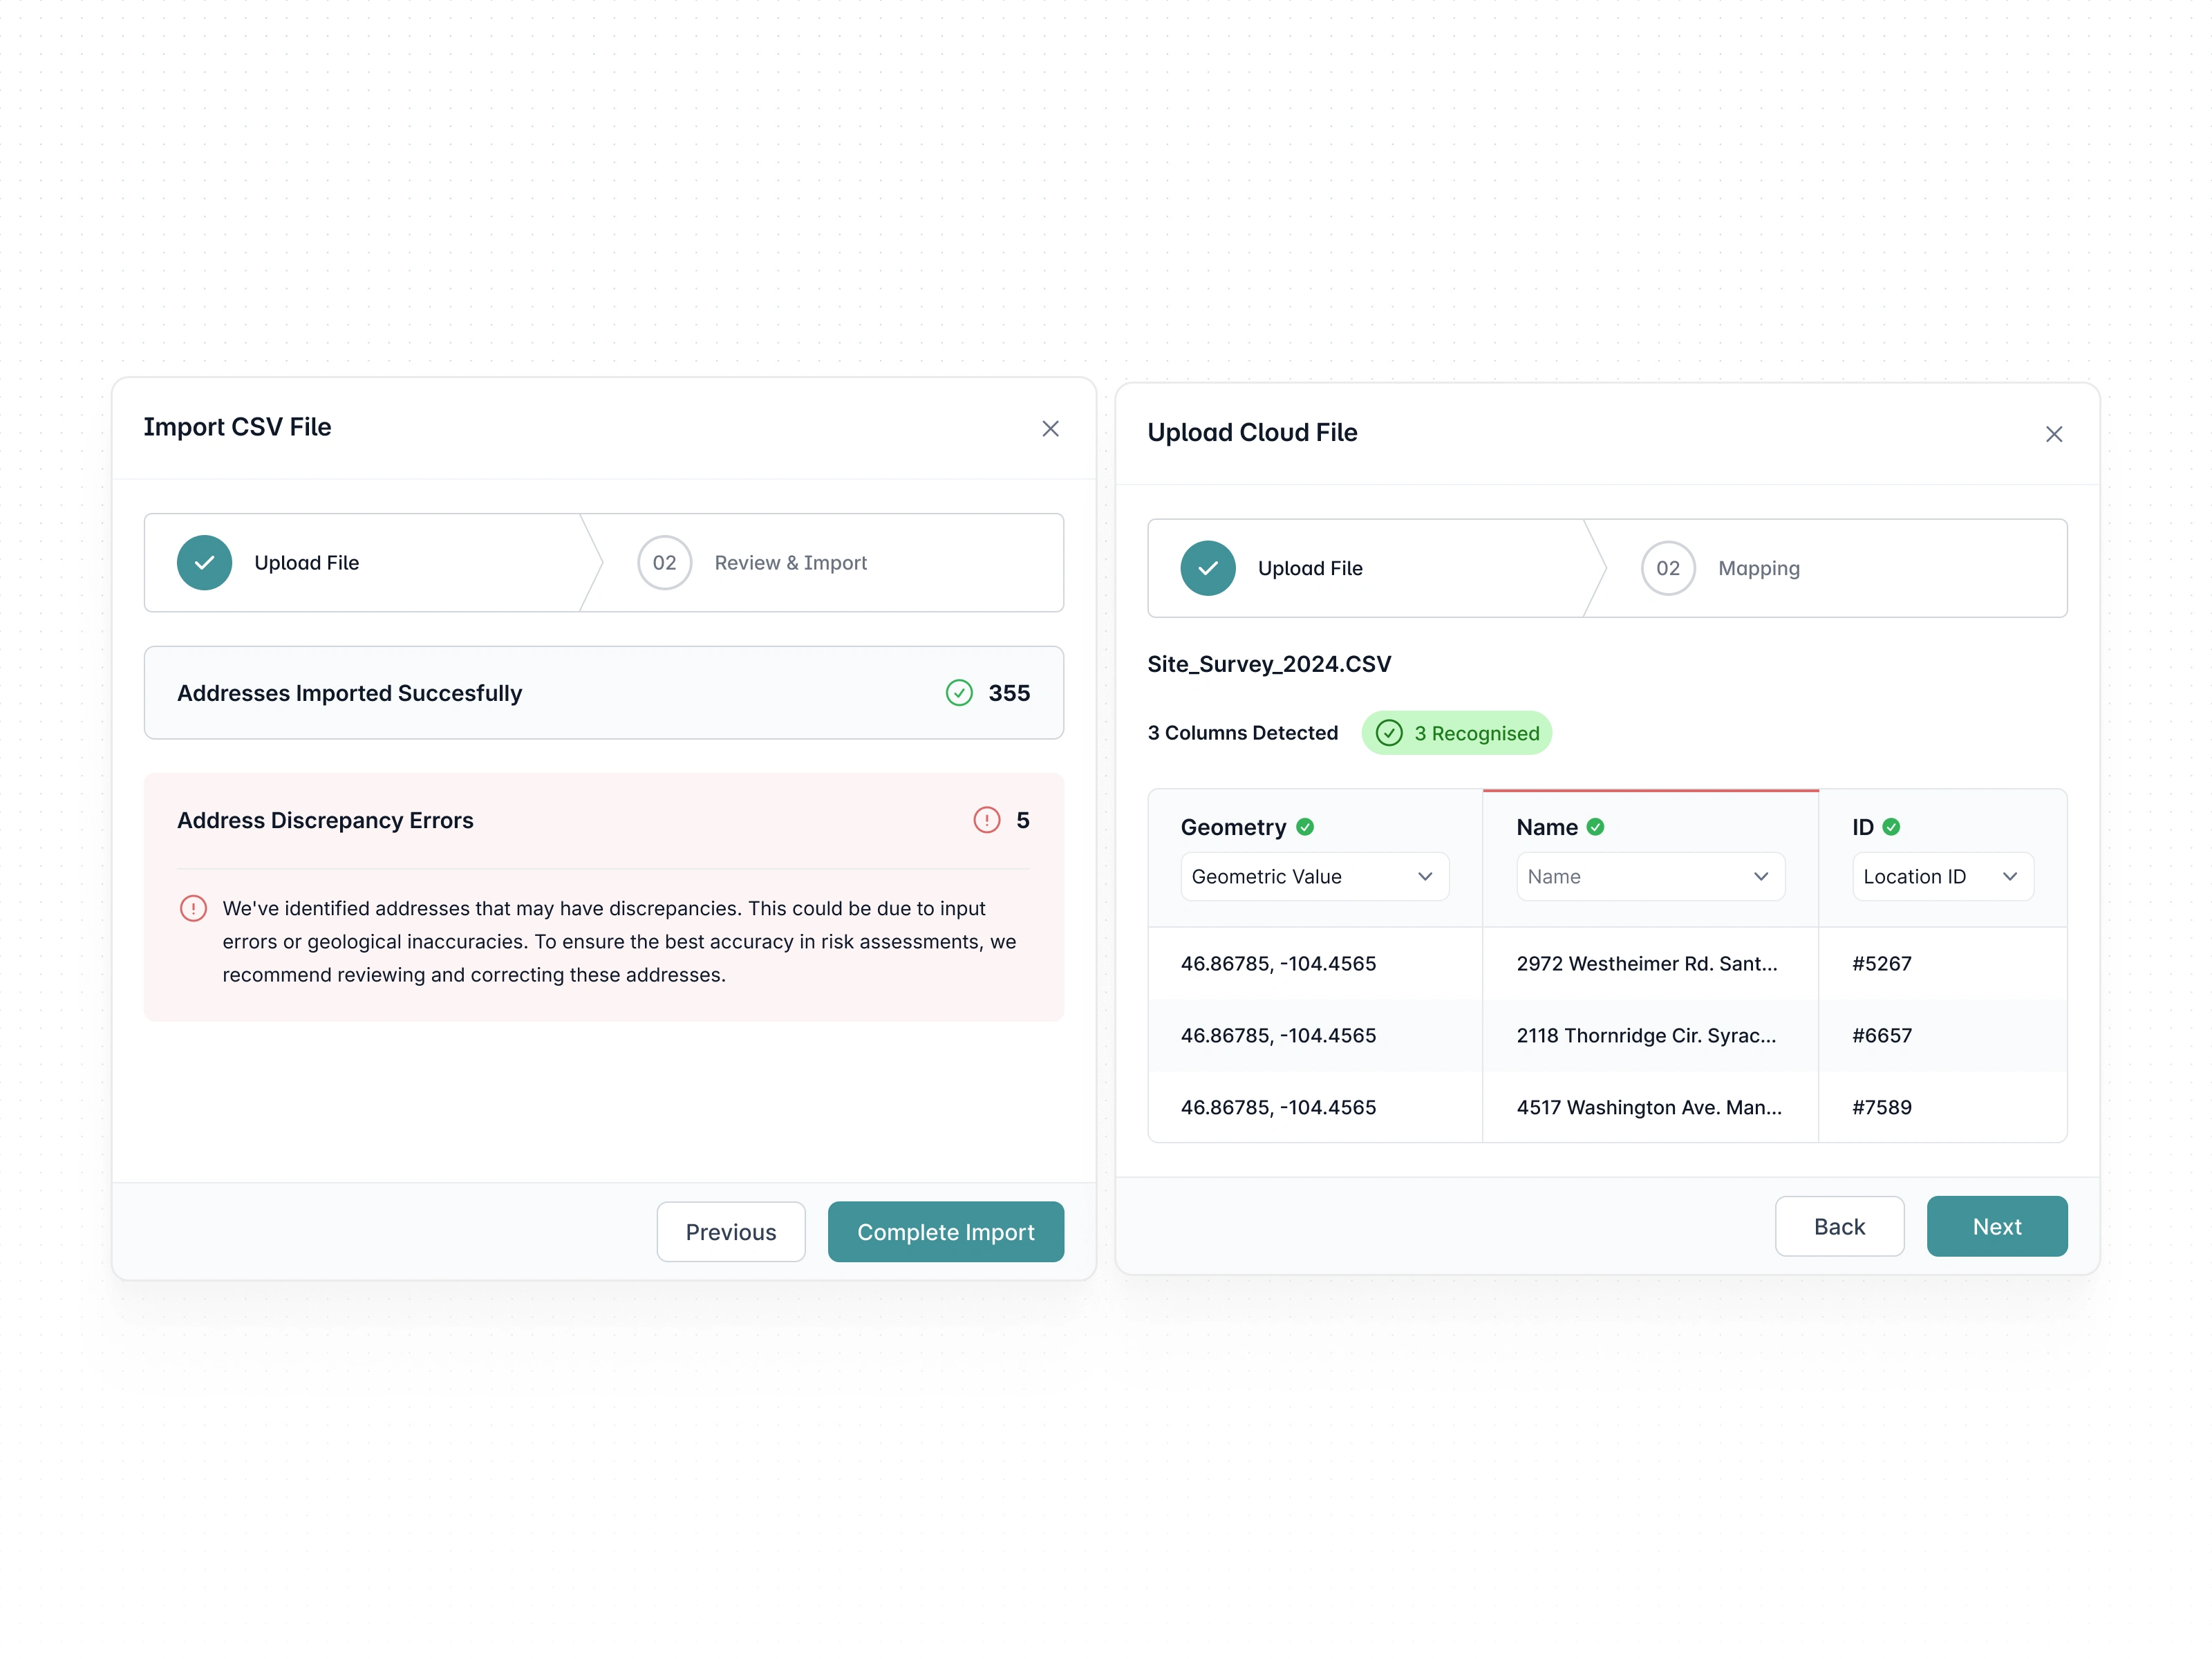
Task: Go to the Review & Import step
Action: point(752,563)
